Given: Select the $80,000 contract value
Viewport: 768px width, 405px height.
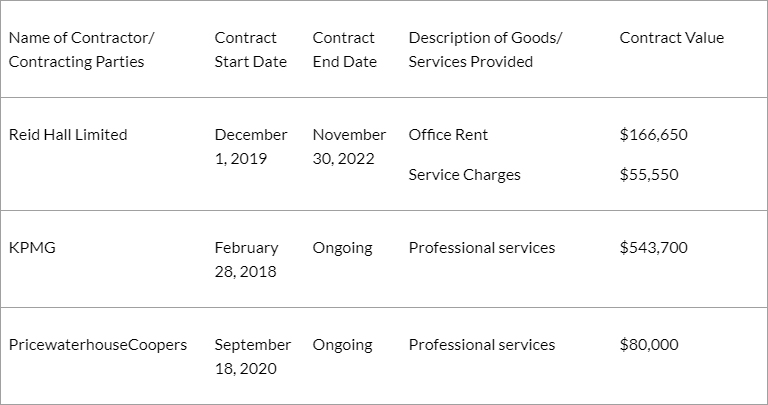Looking at the screenshot, I should pyautogui.click(x=649, y=345).
